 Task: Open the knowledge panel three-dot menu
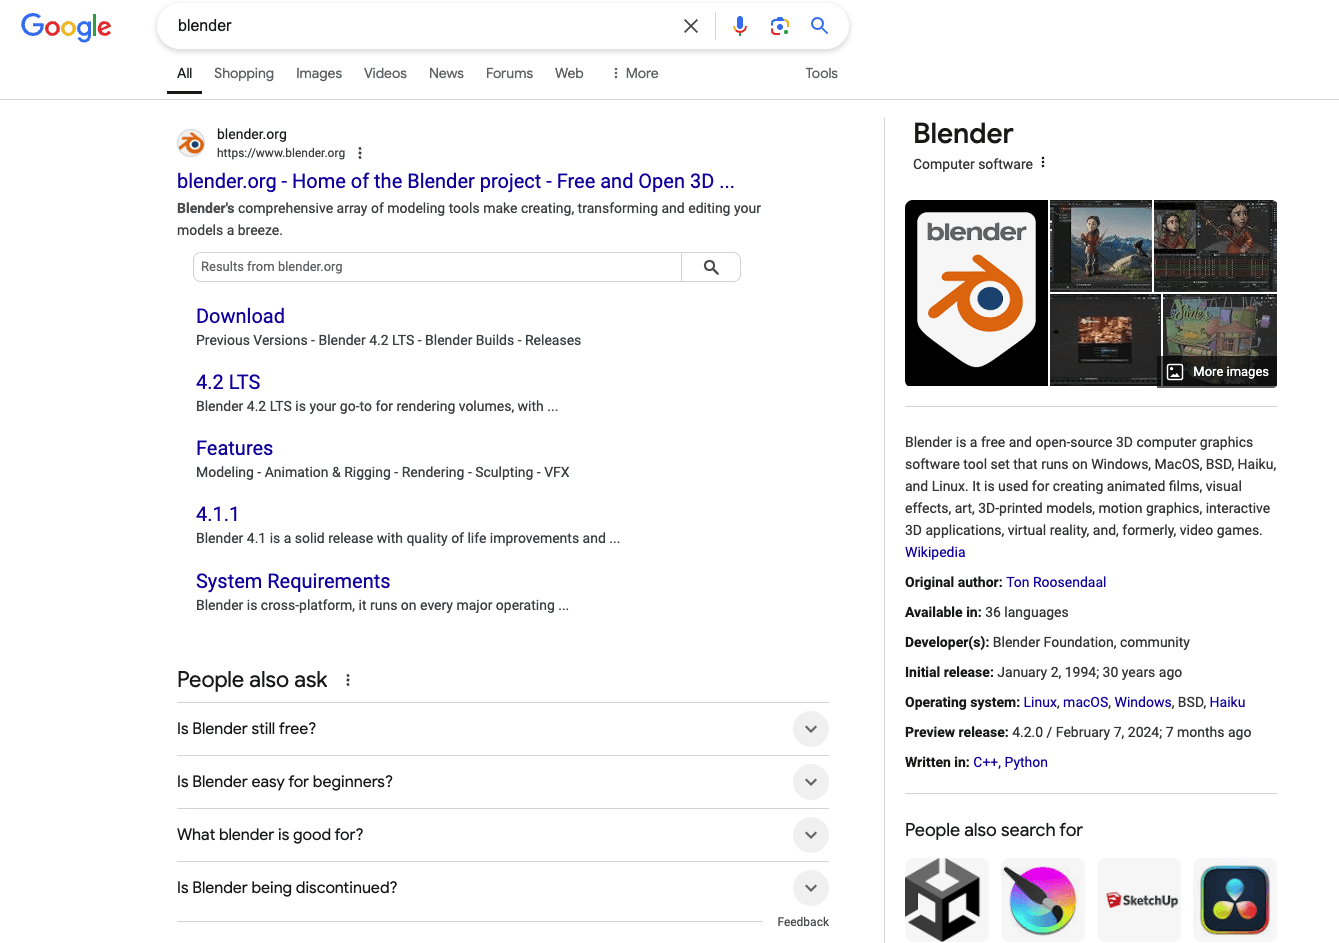click(1042, 162)
